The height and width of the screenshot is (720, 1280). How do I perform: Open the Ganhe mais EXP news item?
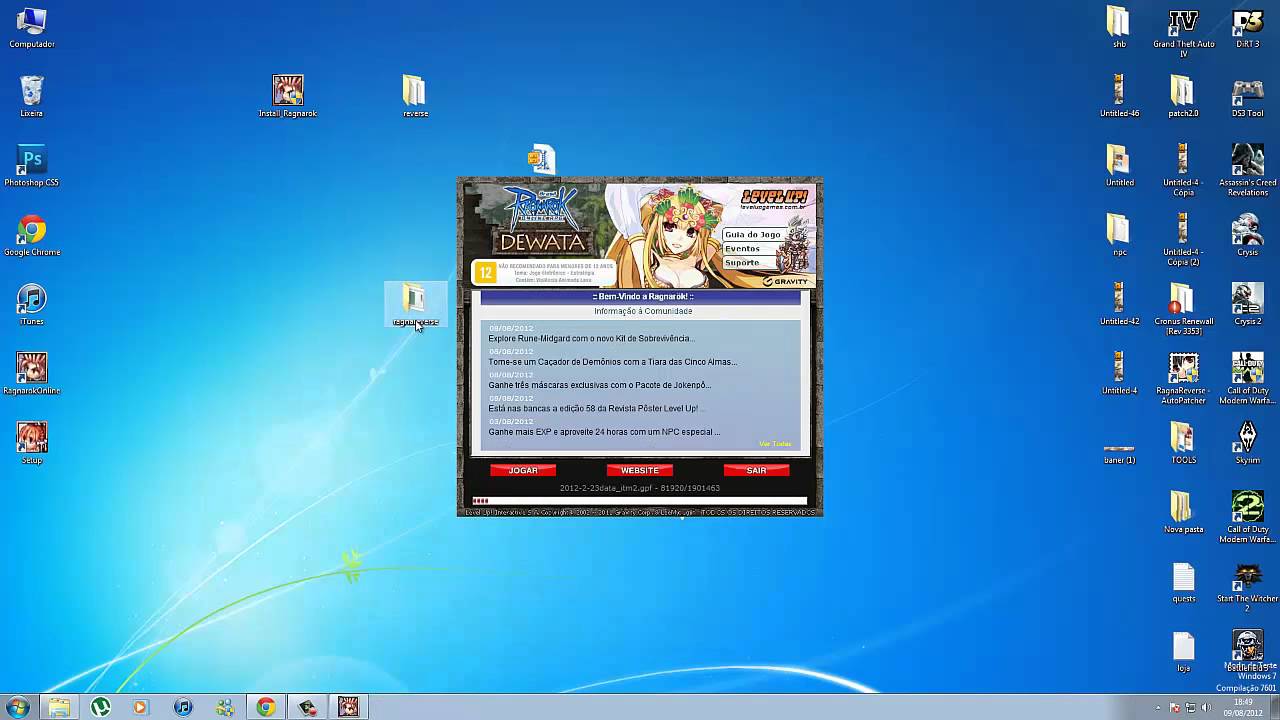coord(604,432)
